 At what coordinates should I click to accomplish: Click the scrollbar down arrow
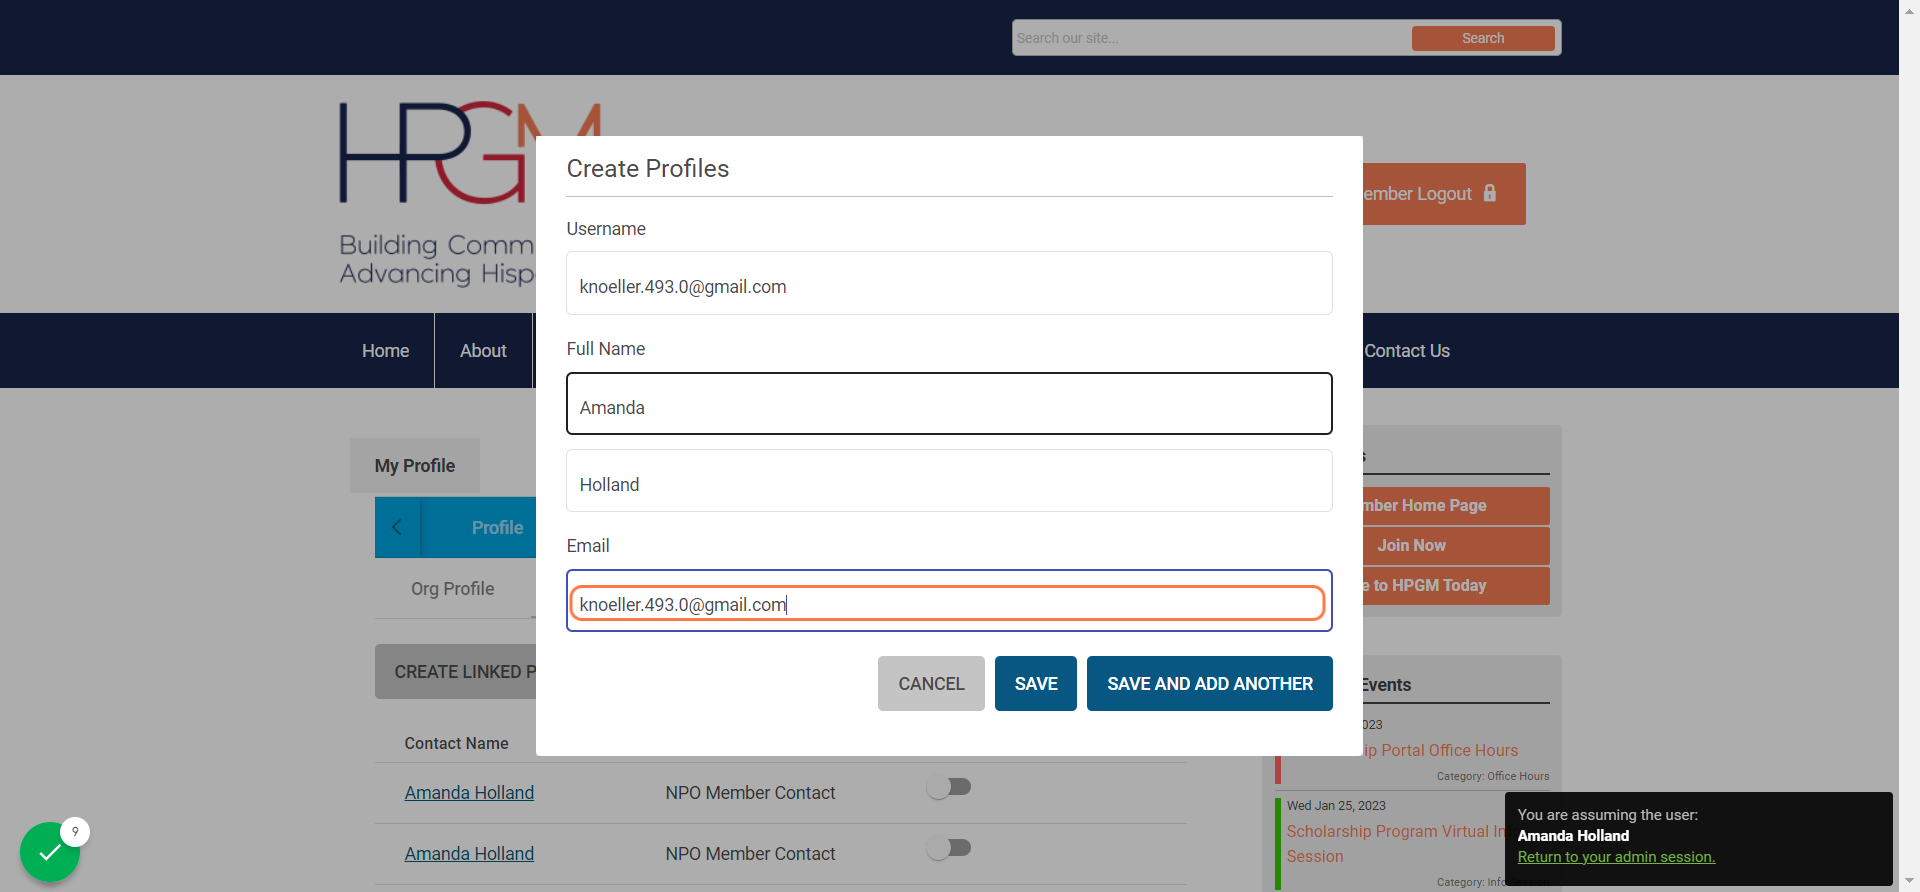click(1910, 882)
